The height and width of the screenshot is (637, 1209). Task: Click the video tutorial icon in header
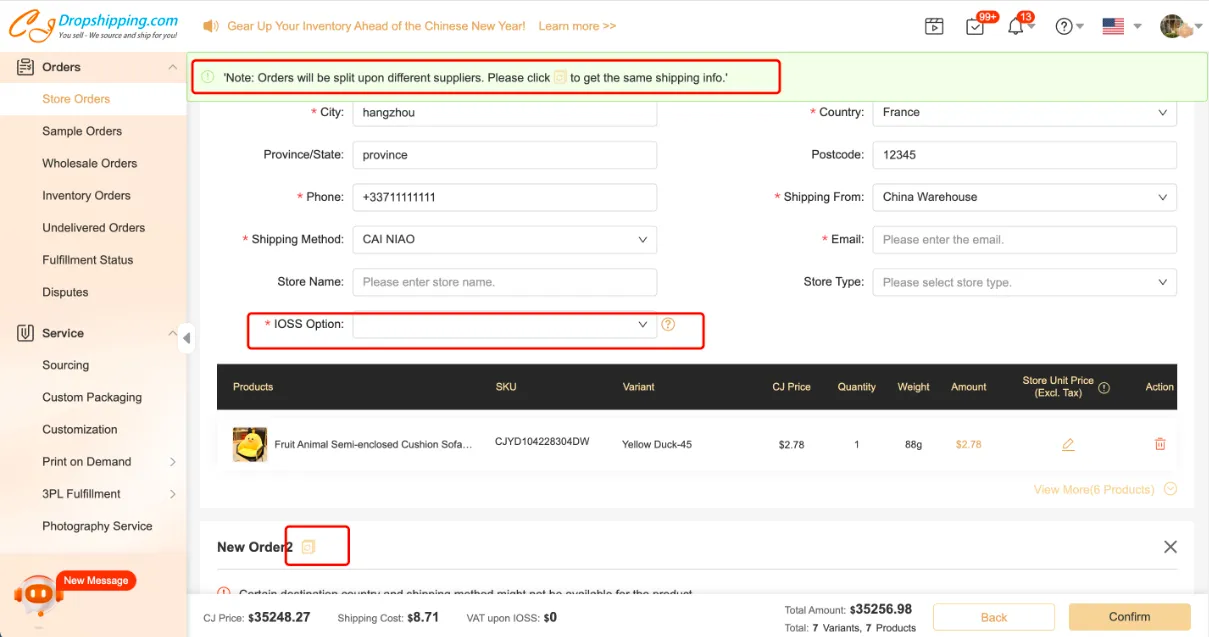tap(934, 27)
